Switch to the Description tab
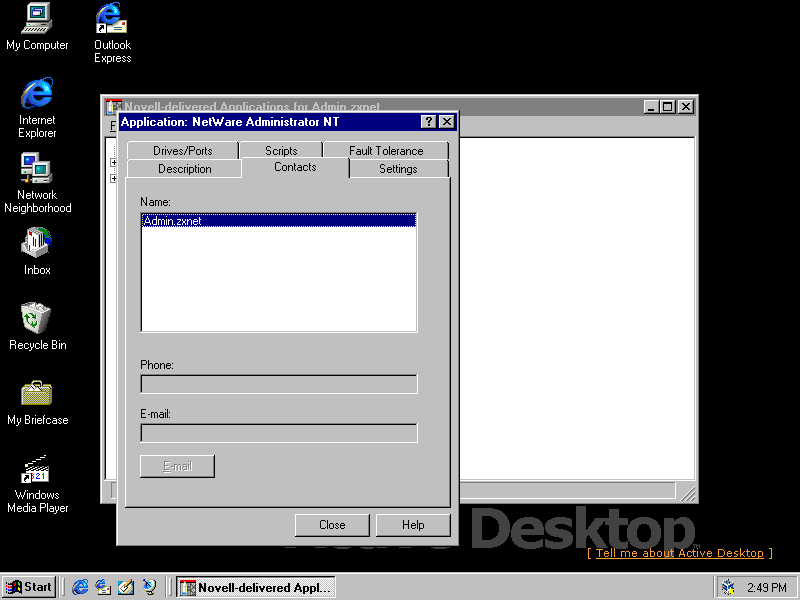Image resolution: width=800 pixels, height=600 pixels. click(184, 169)
